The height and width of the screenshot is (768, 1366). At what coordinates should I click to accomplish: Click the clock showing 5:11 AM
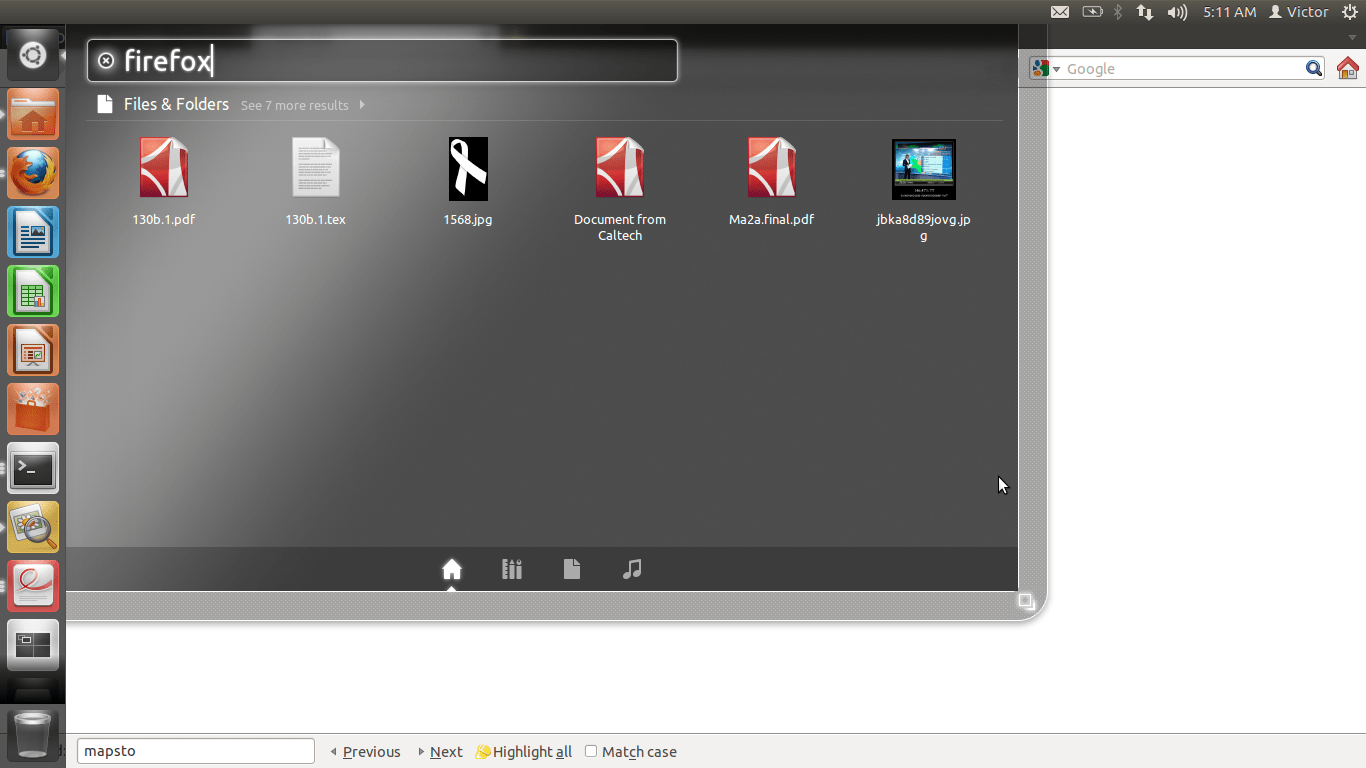1229,12
